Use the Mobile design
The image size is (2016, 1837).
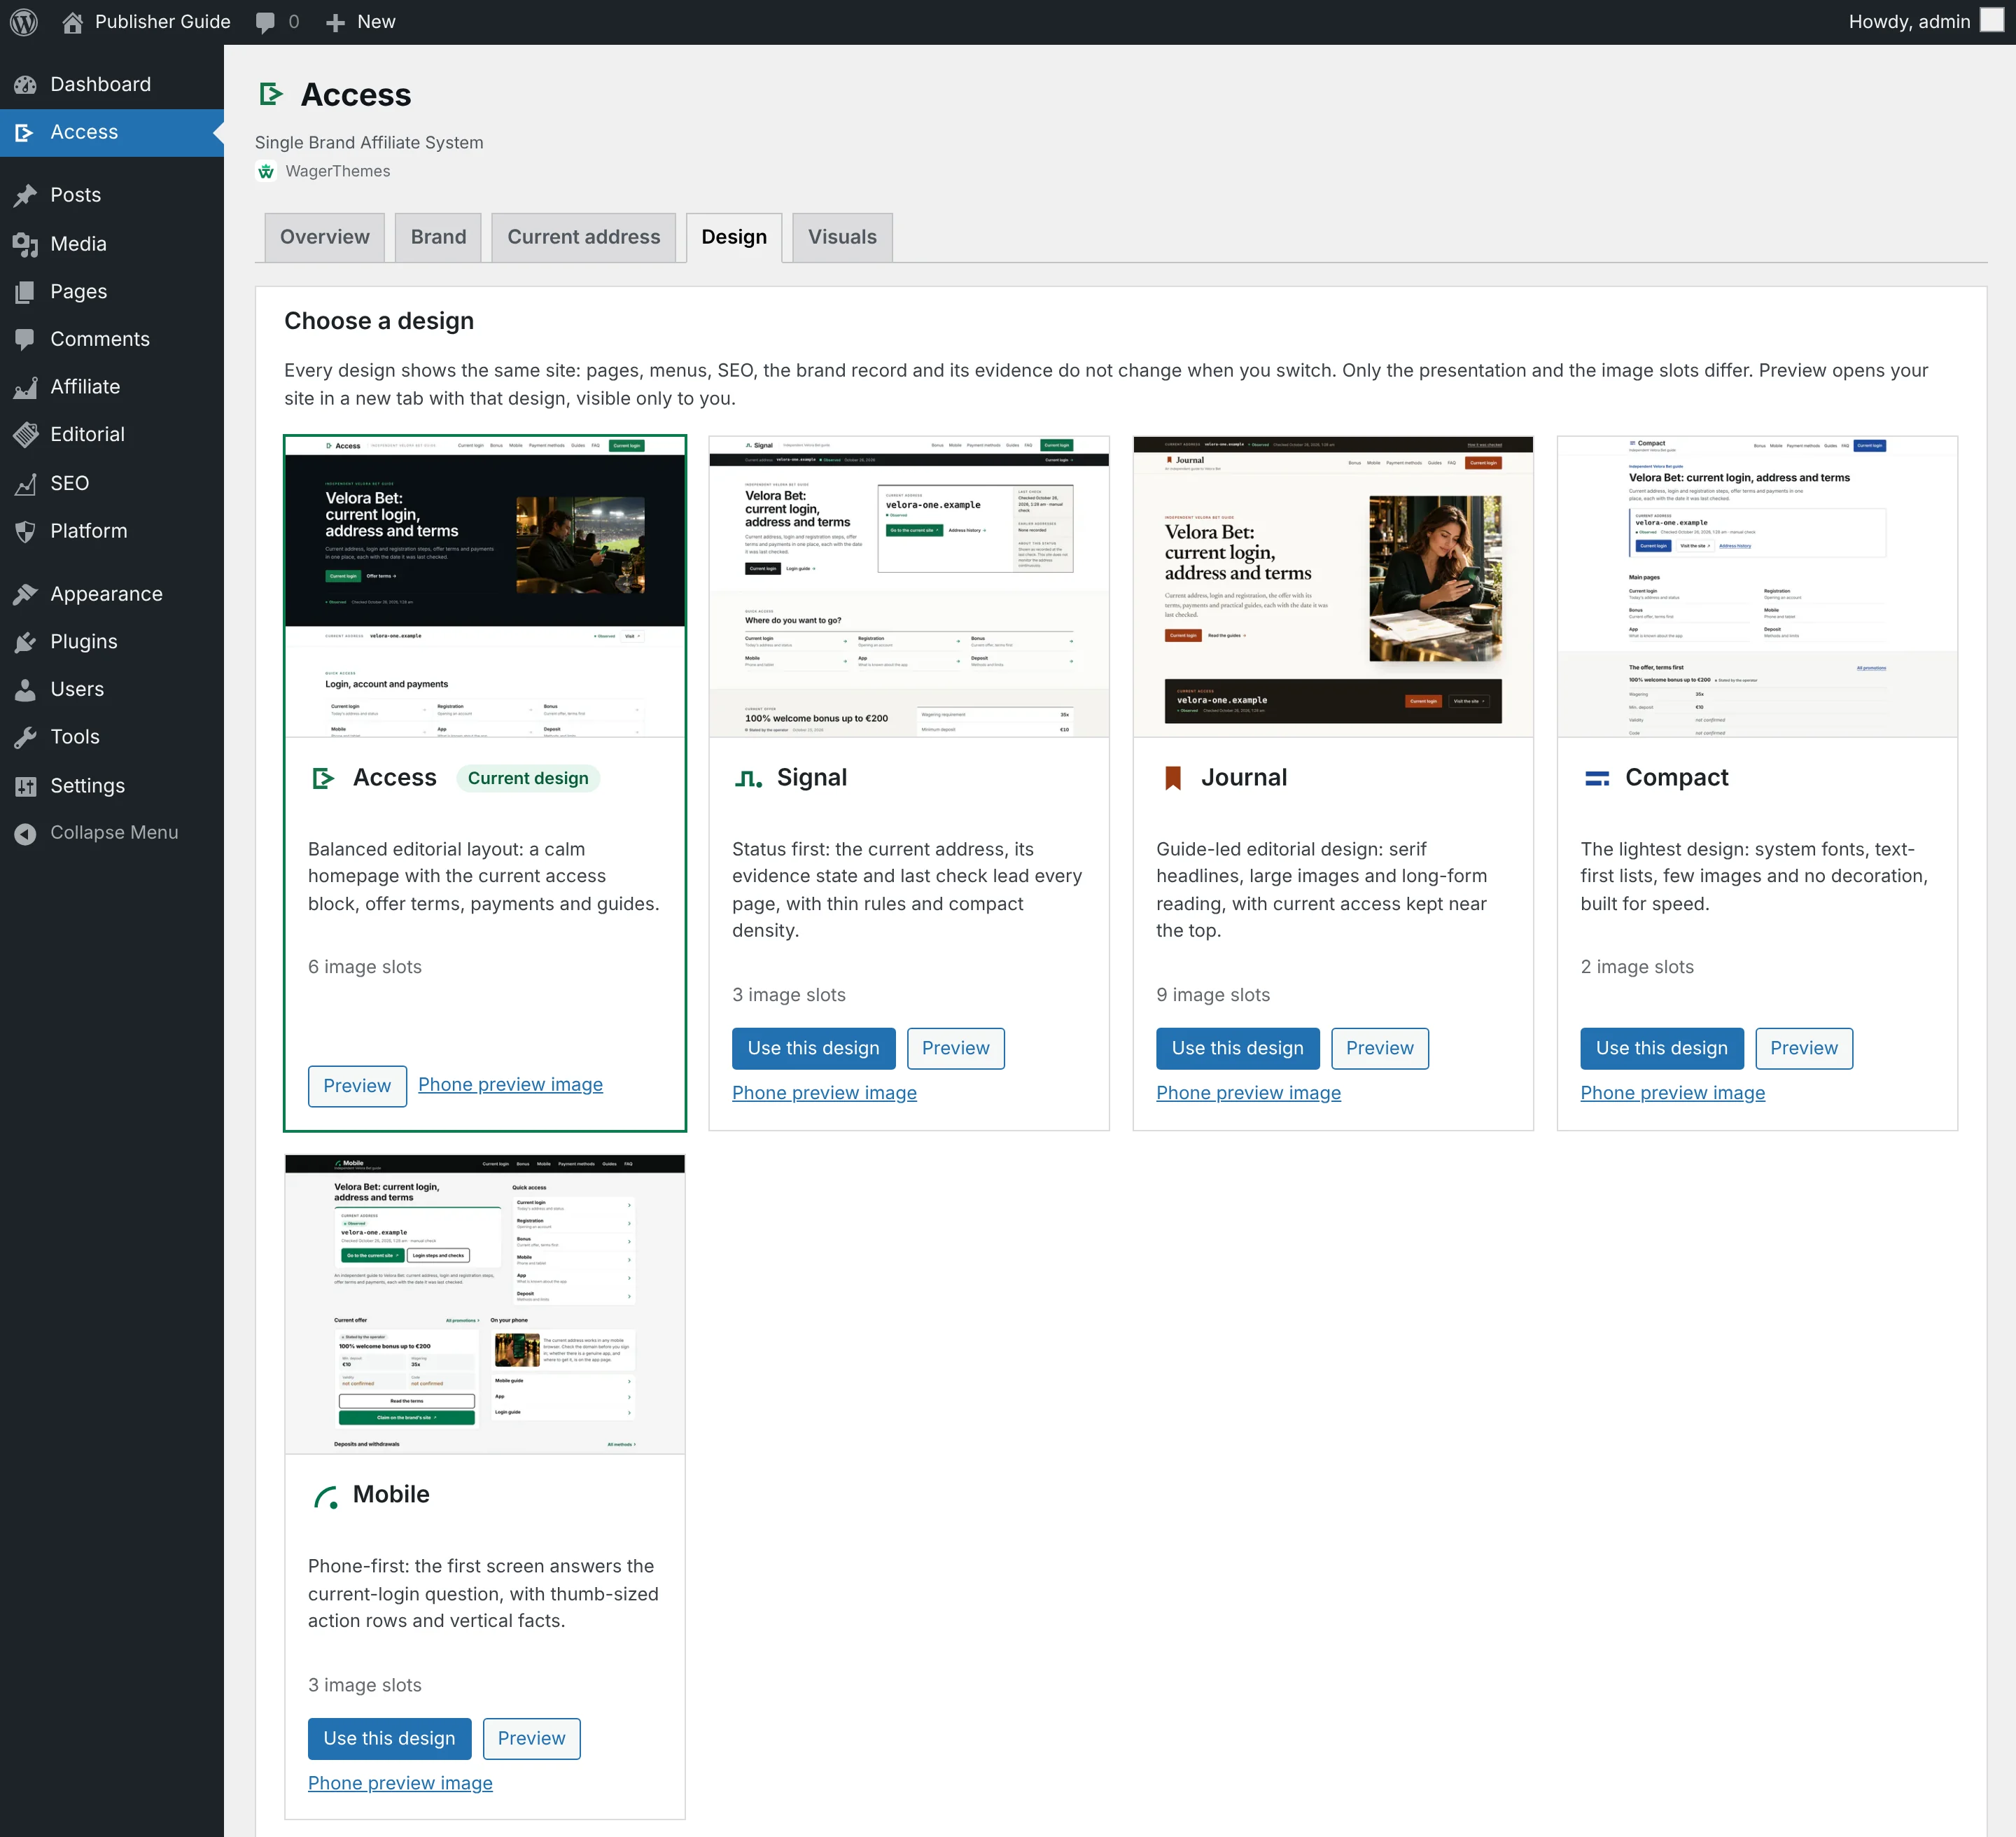[x=389, y=1738]
